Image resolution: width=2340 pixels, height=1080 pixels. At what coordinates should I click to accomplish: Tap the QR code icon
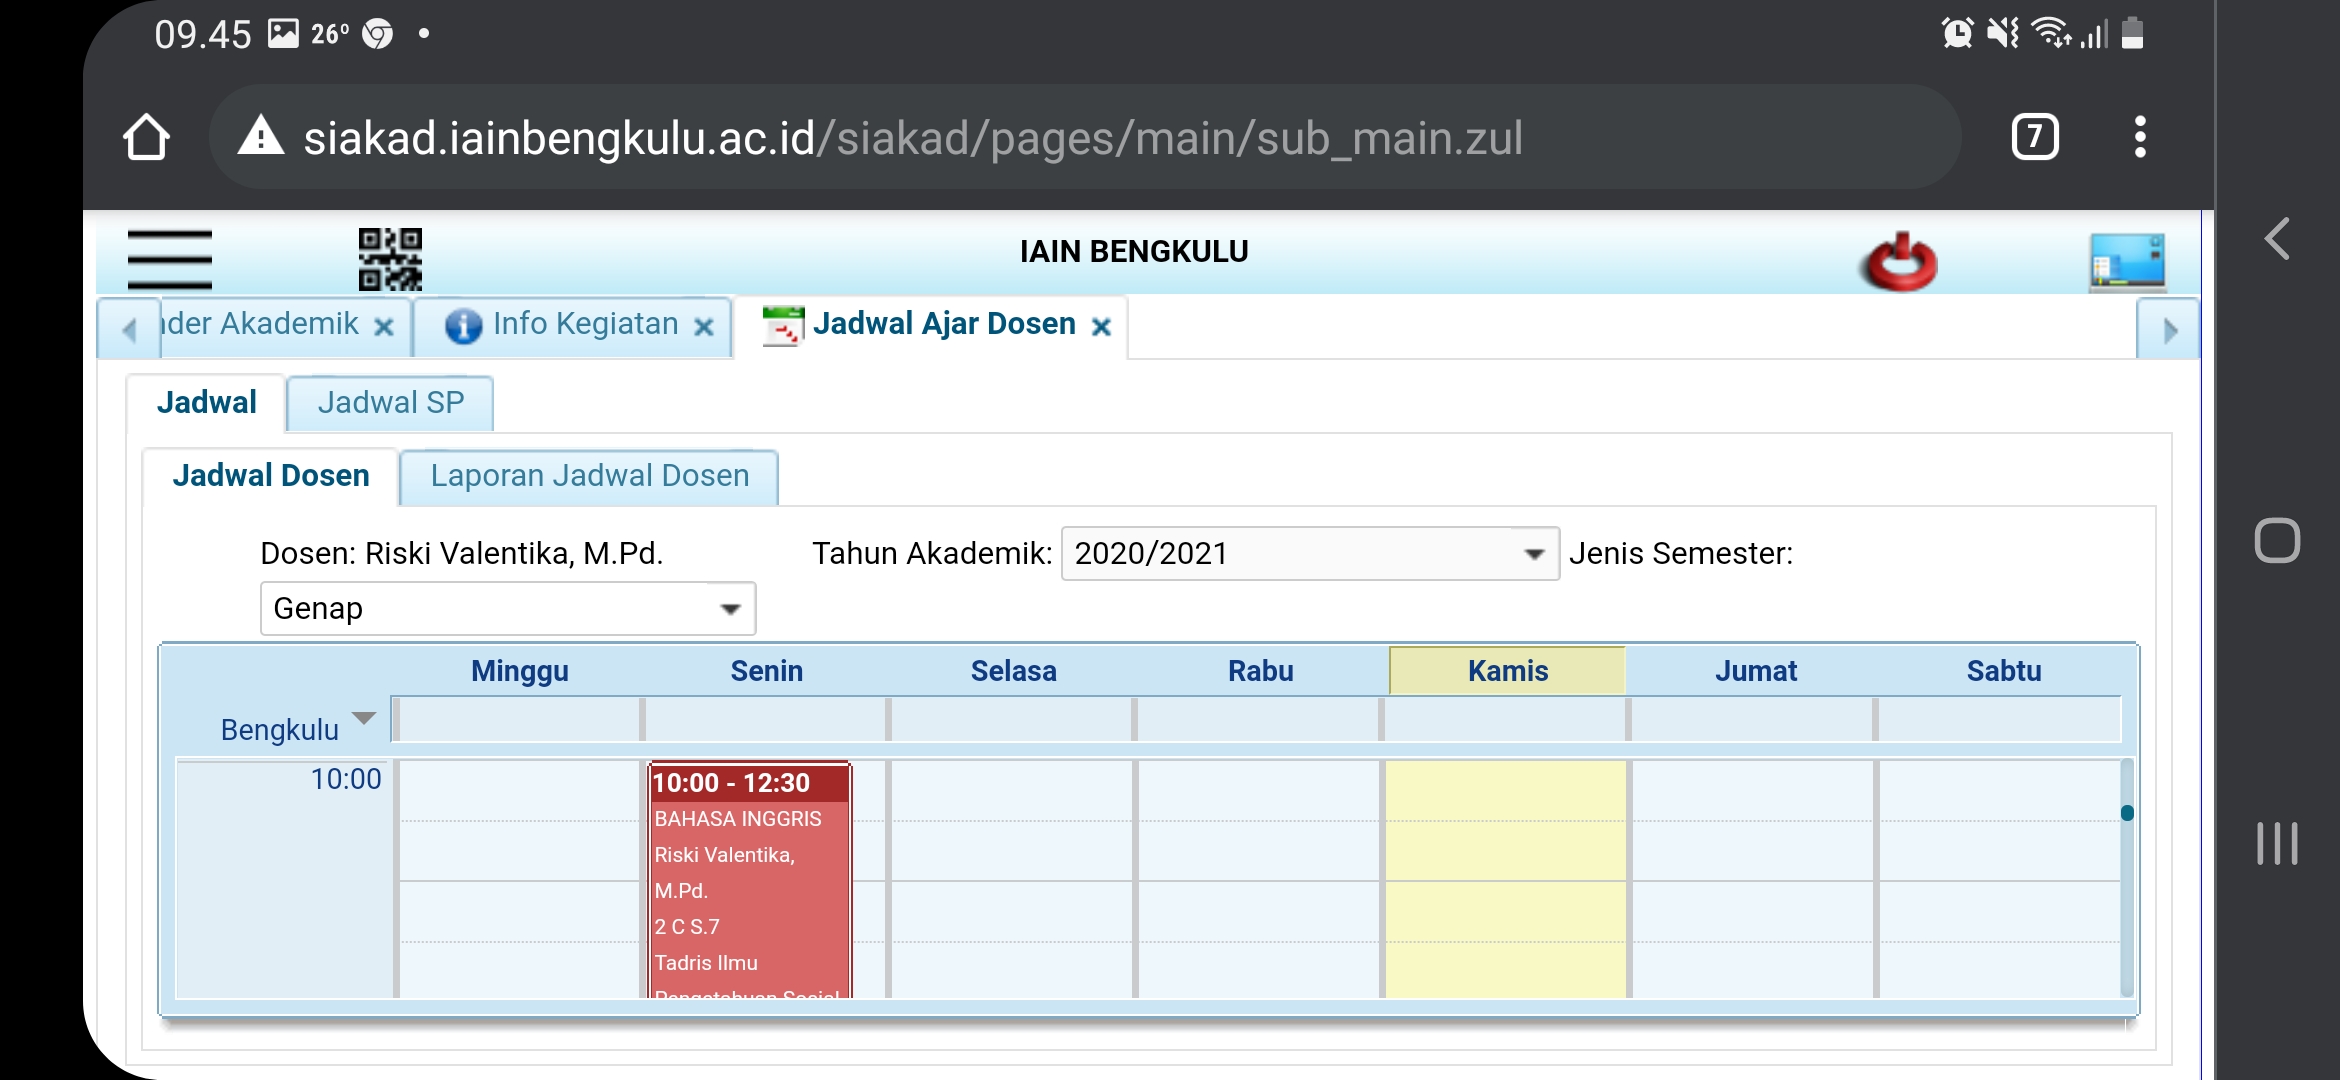pyautogui.click(x=390, y=259)
